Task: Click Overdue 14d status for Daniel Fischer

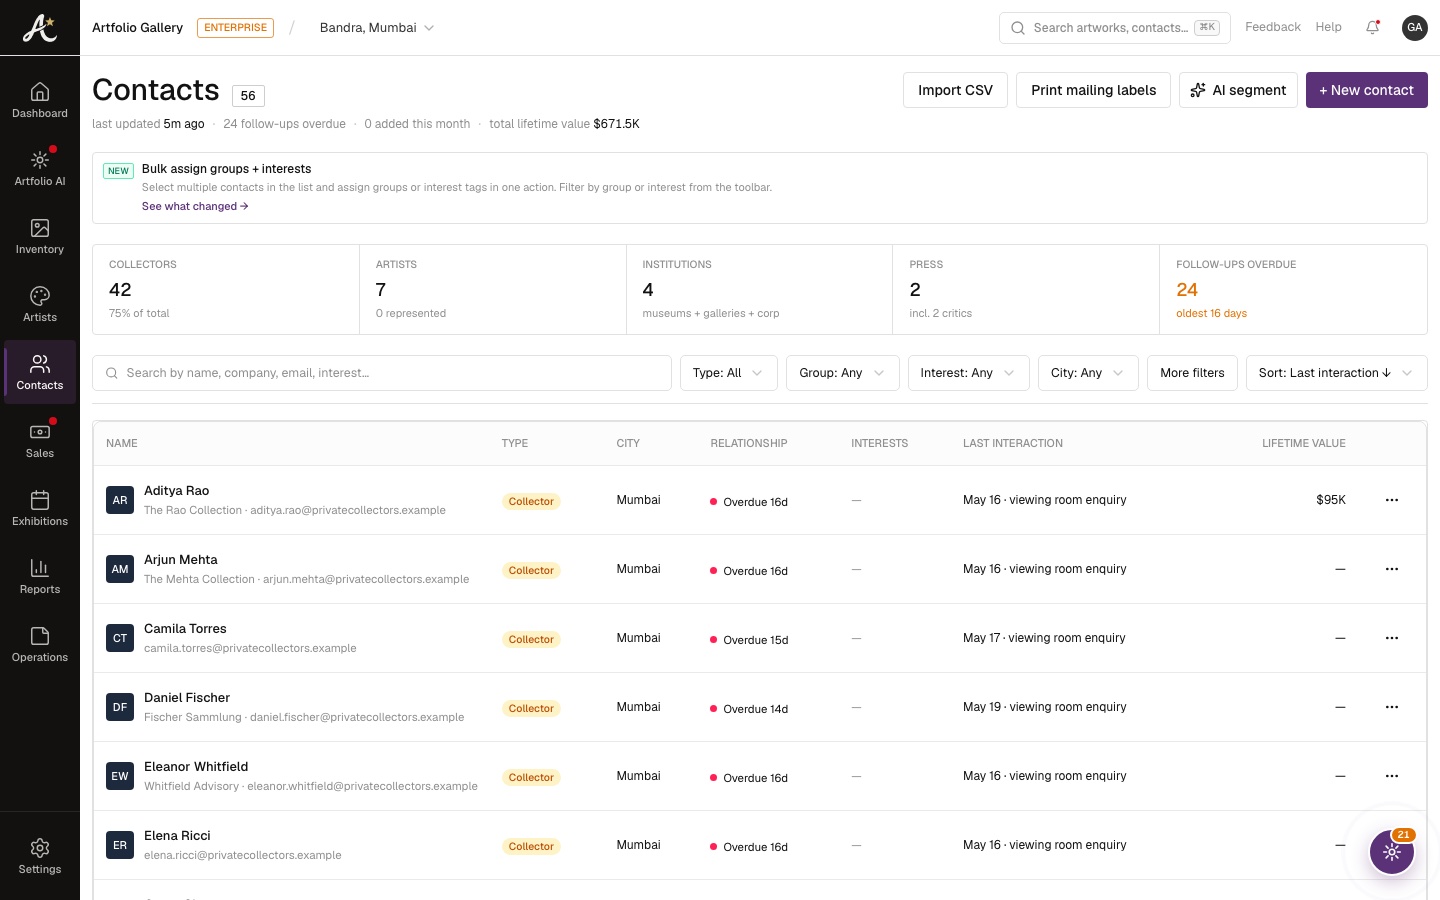Action: pyautogui.click(x=749, y=709)
